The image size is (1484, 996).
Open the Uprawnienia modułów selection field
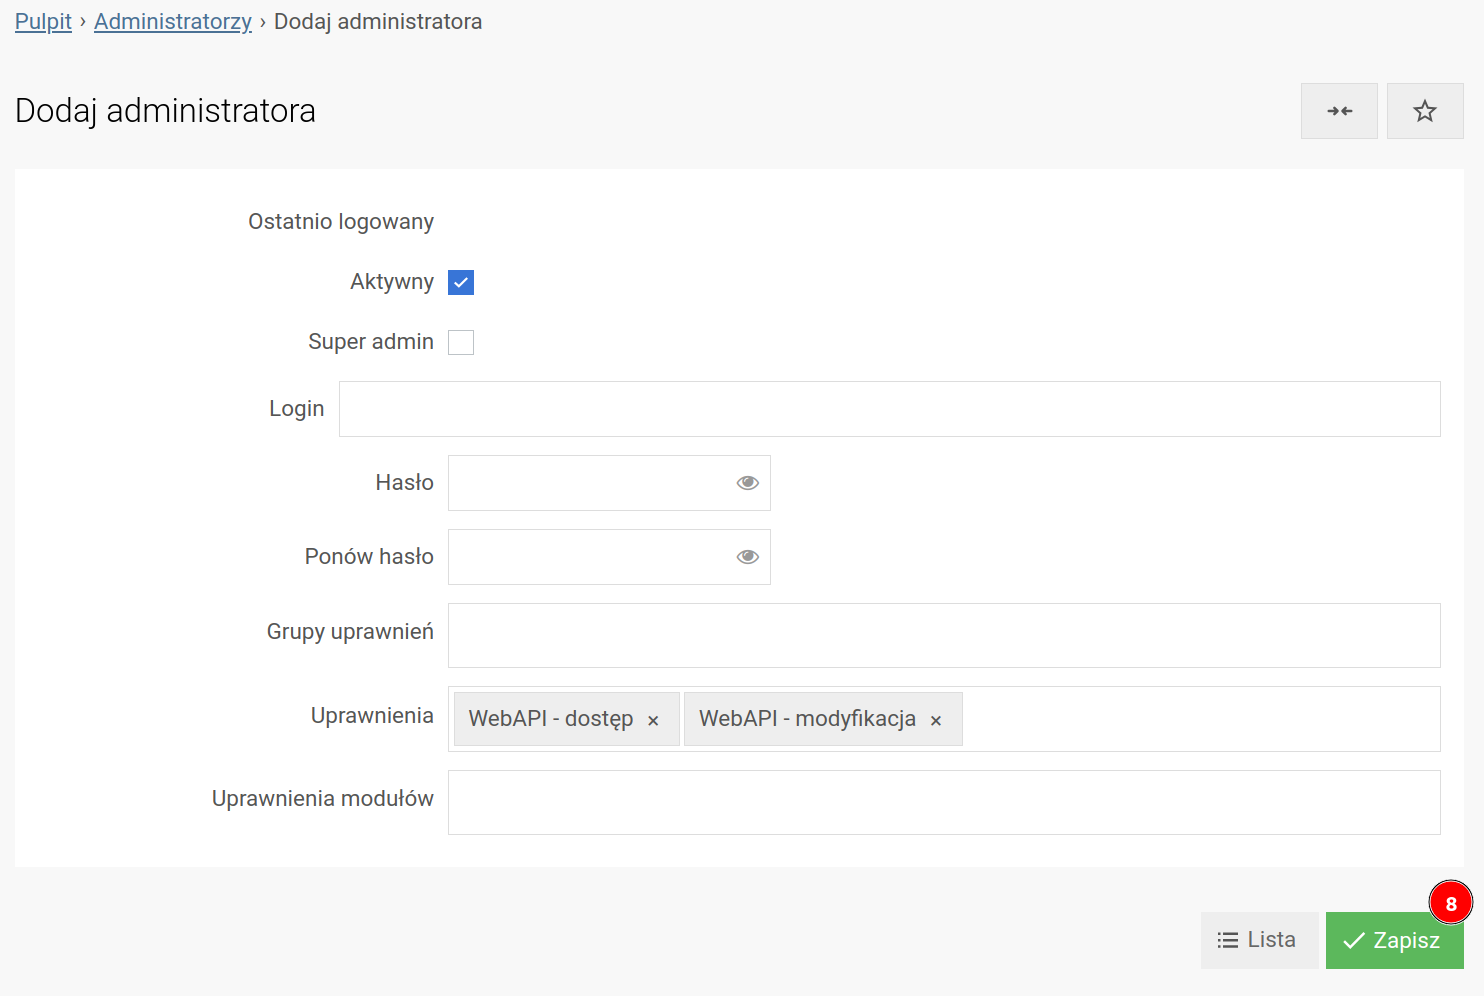pyautogui.click(x=944, y=802)
